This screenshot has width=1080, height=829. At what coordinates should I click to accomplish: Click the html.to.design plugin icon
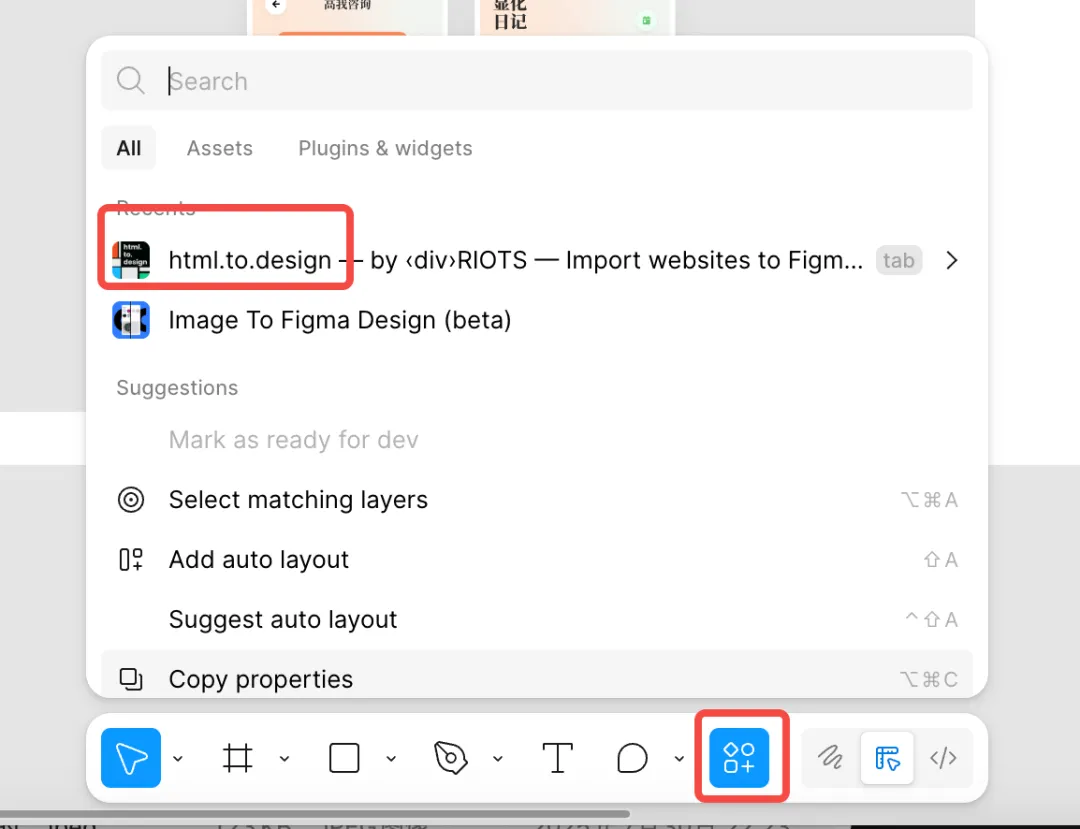131,260
